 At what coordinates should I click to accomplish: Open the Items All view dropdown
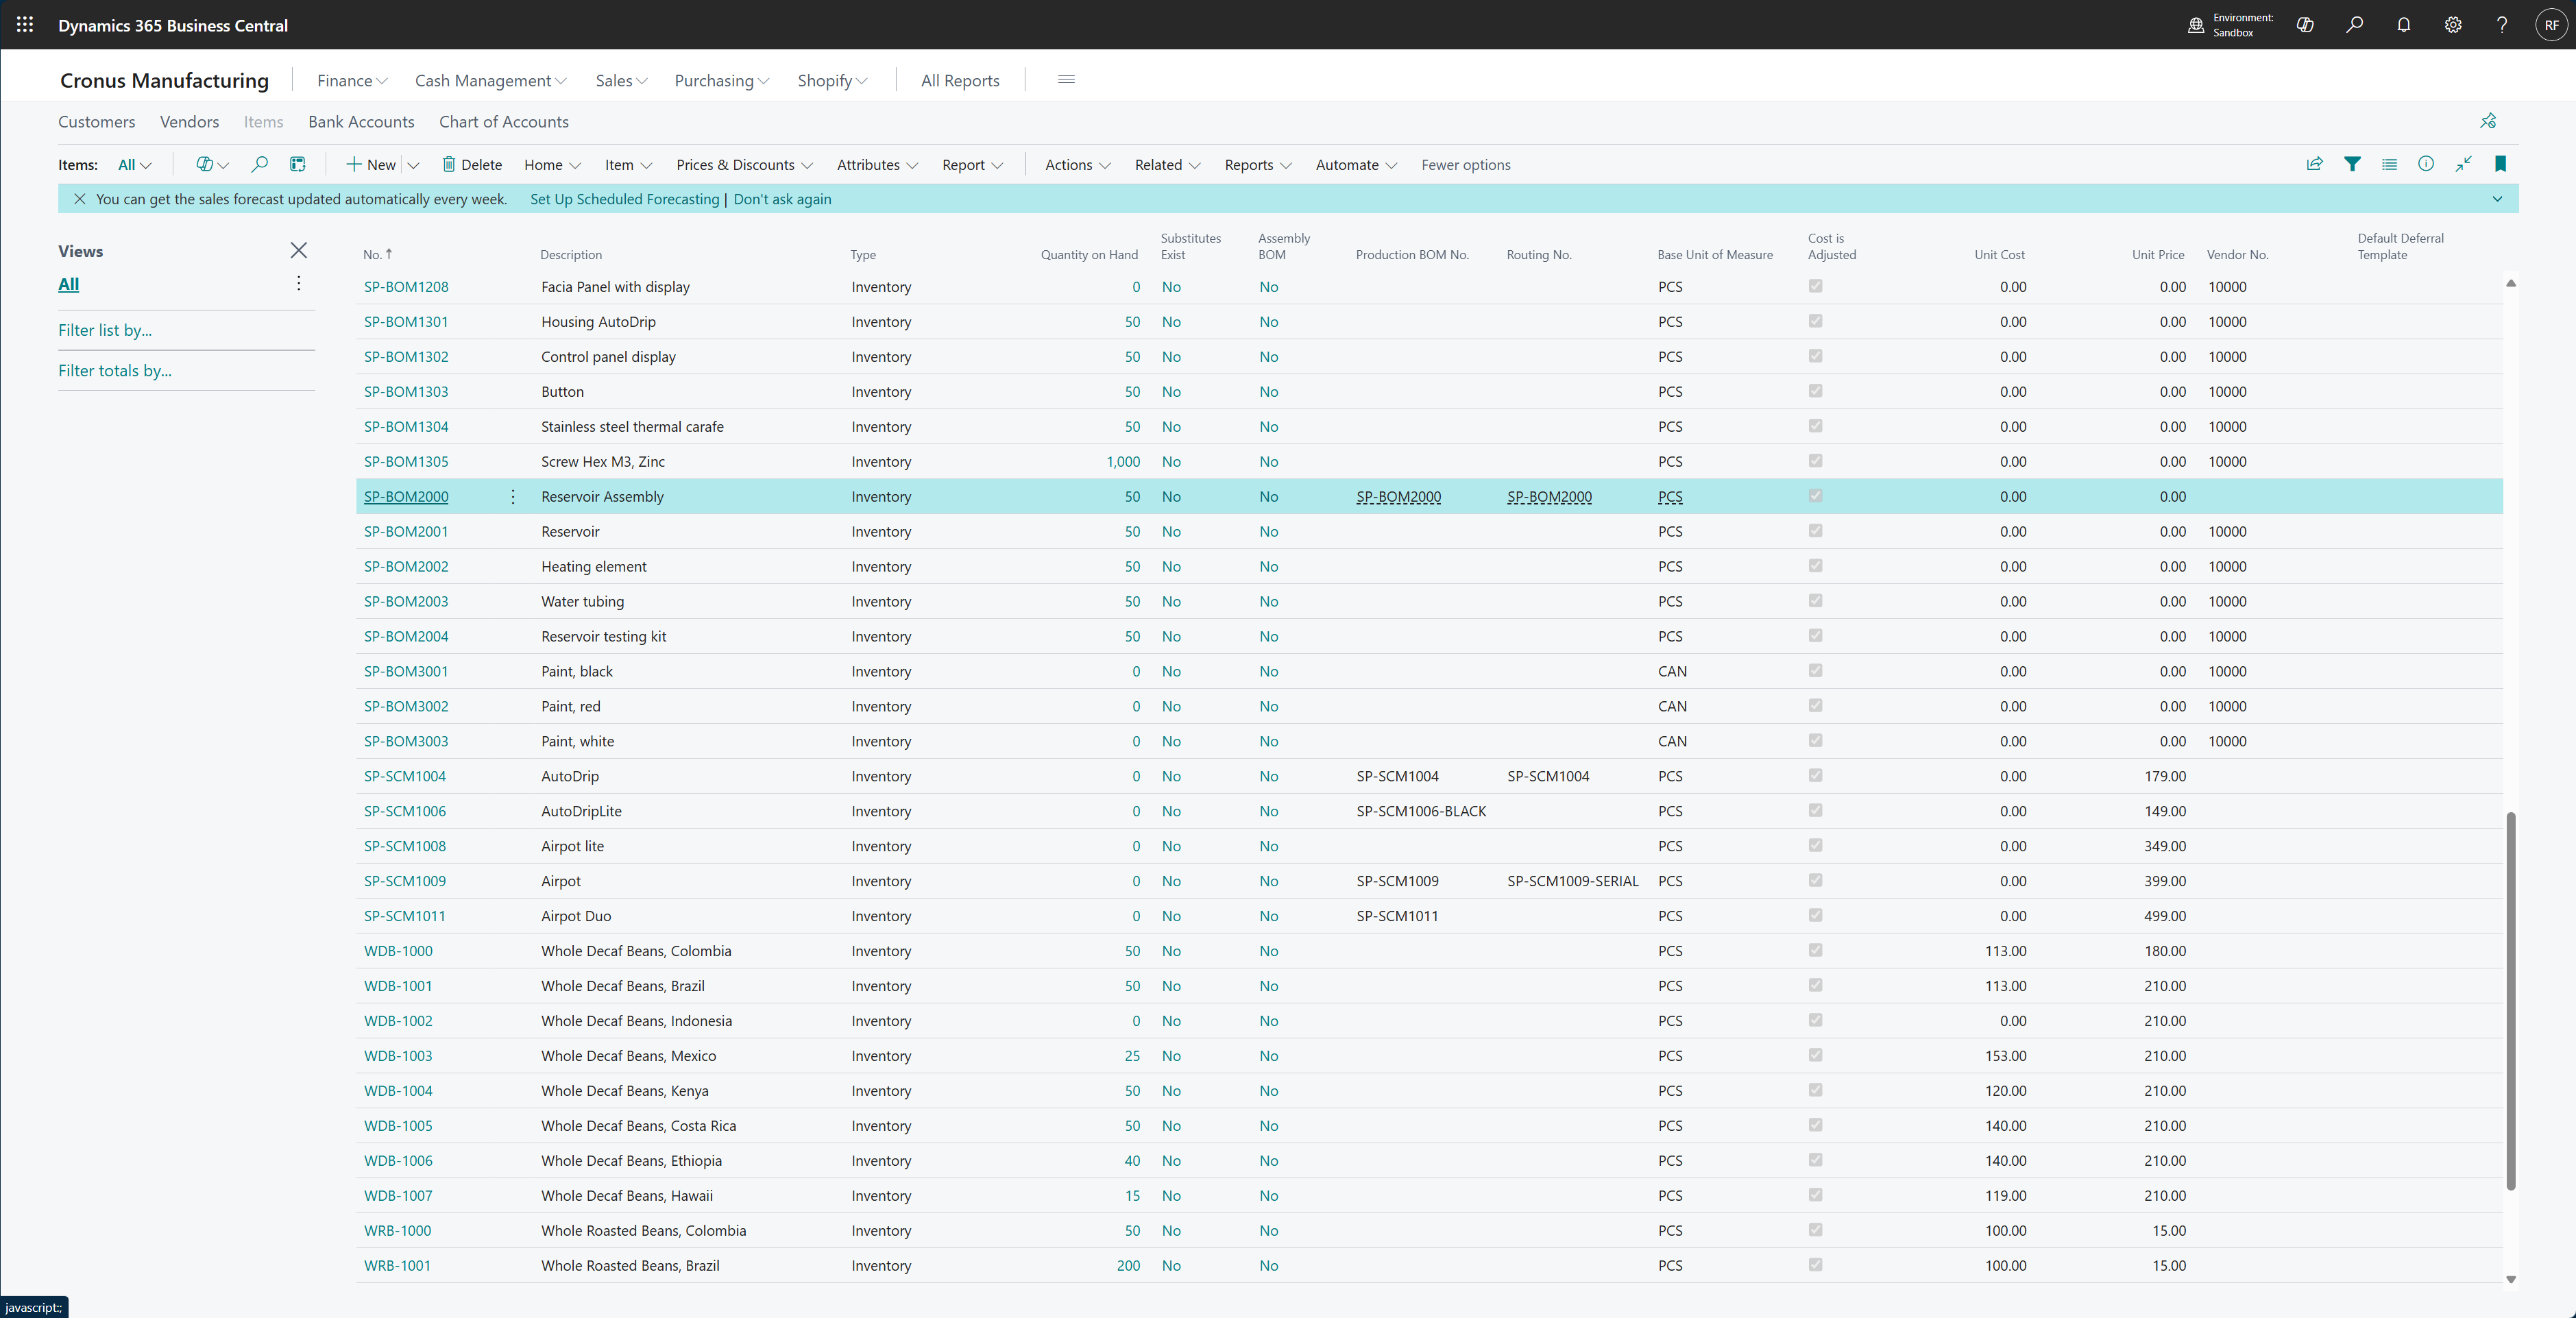[134, 165]
